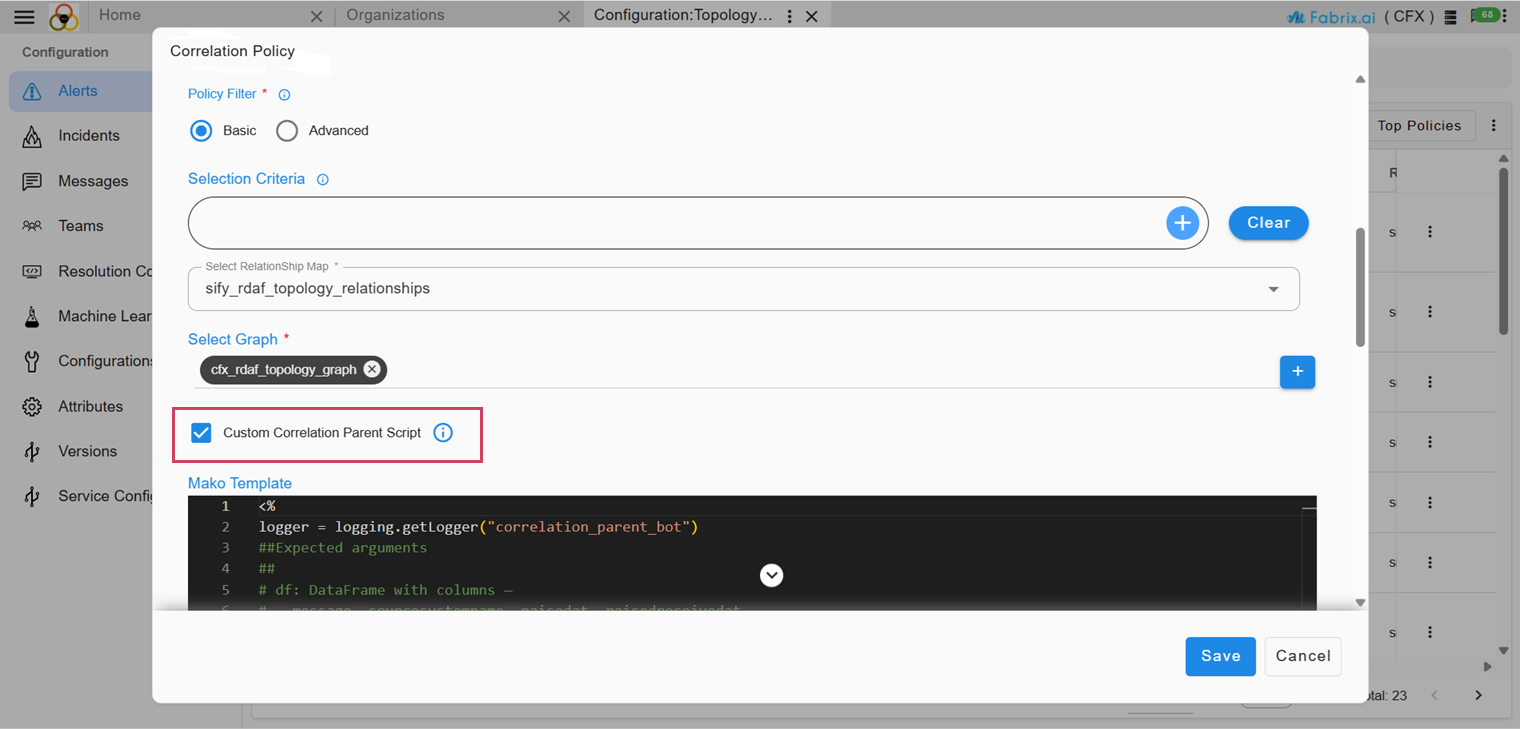
Task: Add a graph using the square plus button
Action: pos(1297,372)
